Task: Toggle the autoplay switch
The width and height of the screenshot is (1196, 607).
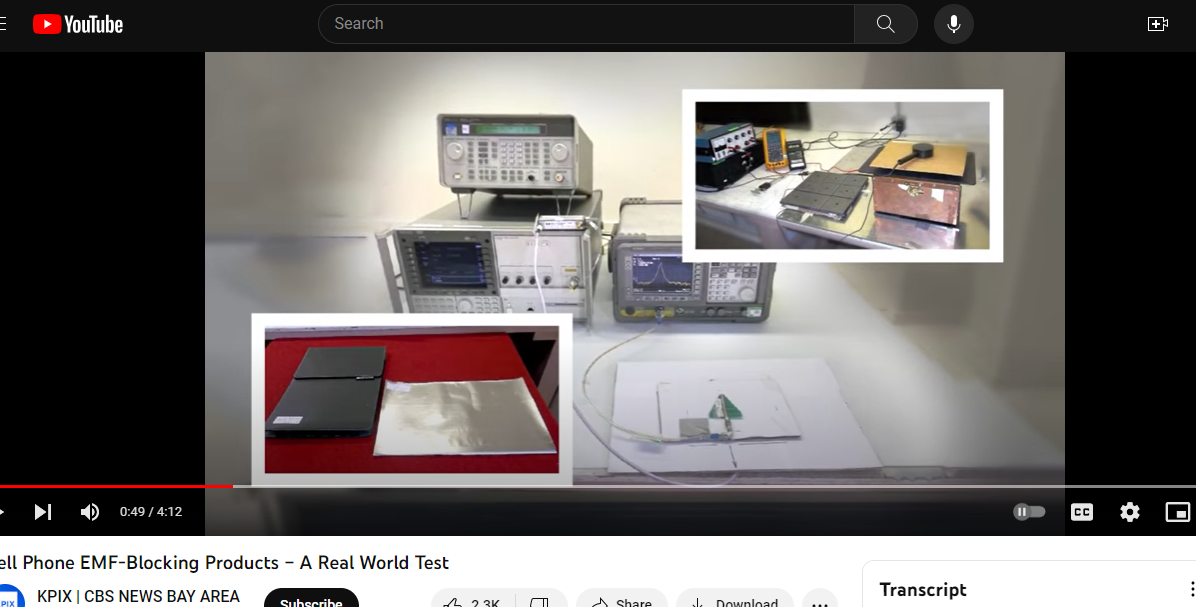Action: 1029,512
